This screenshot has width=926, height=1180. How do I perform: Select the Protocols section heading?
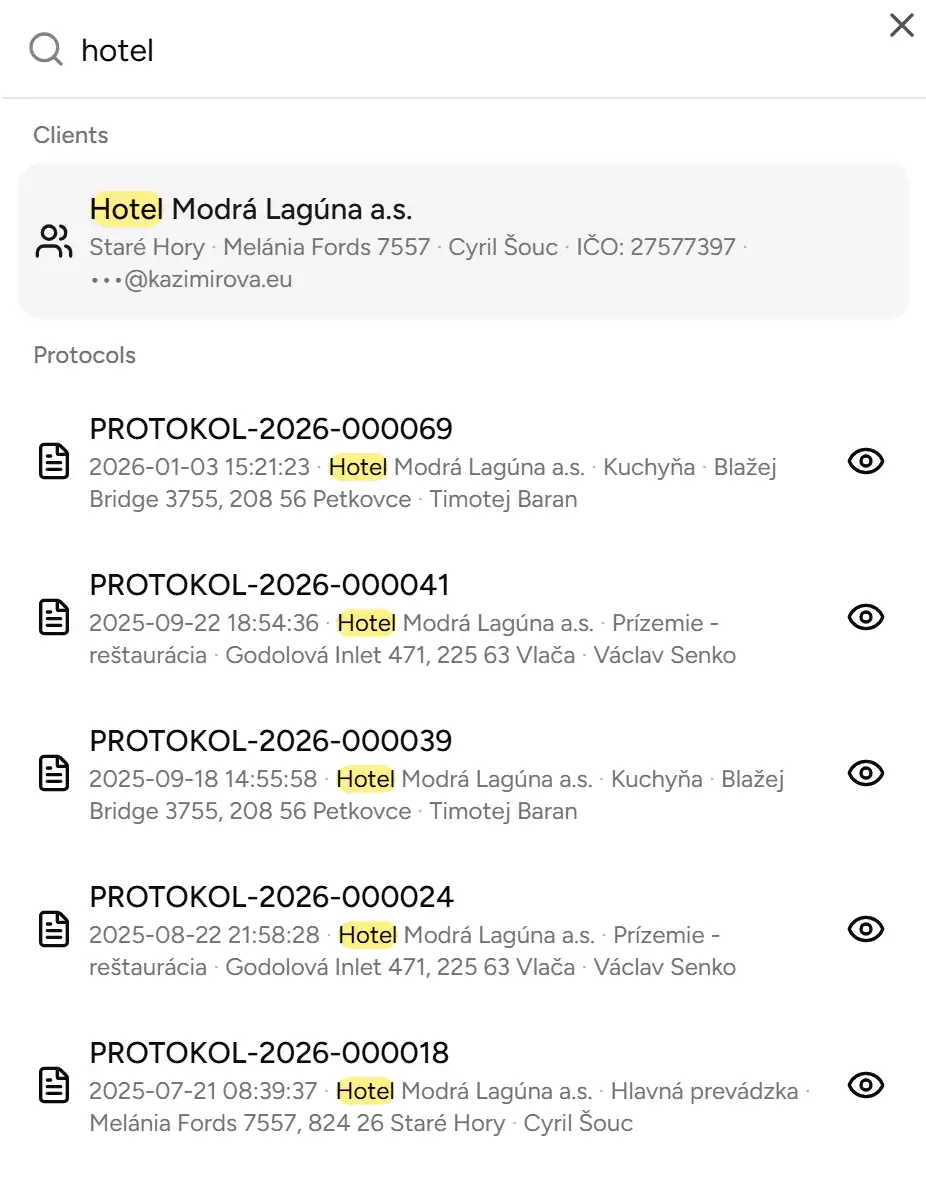[85, 355]
